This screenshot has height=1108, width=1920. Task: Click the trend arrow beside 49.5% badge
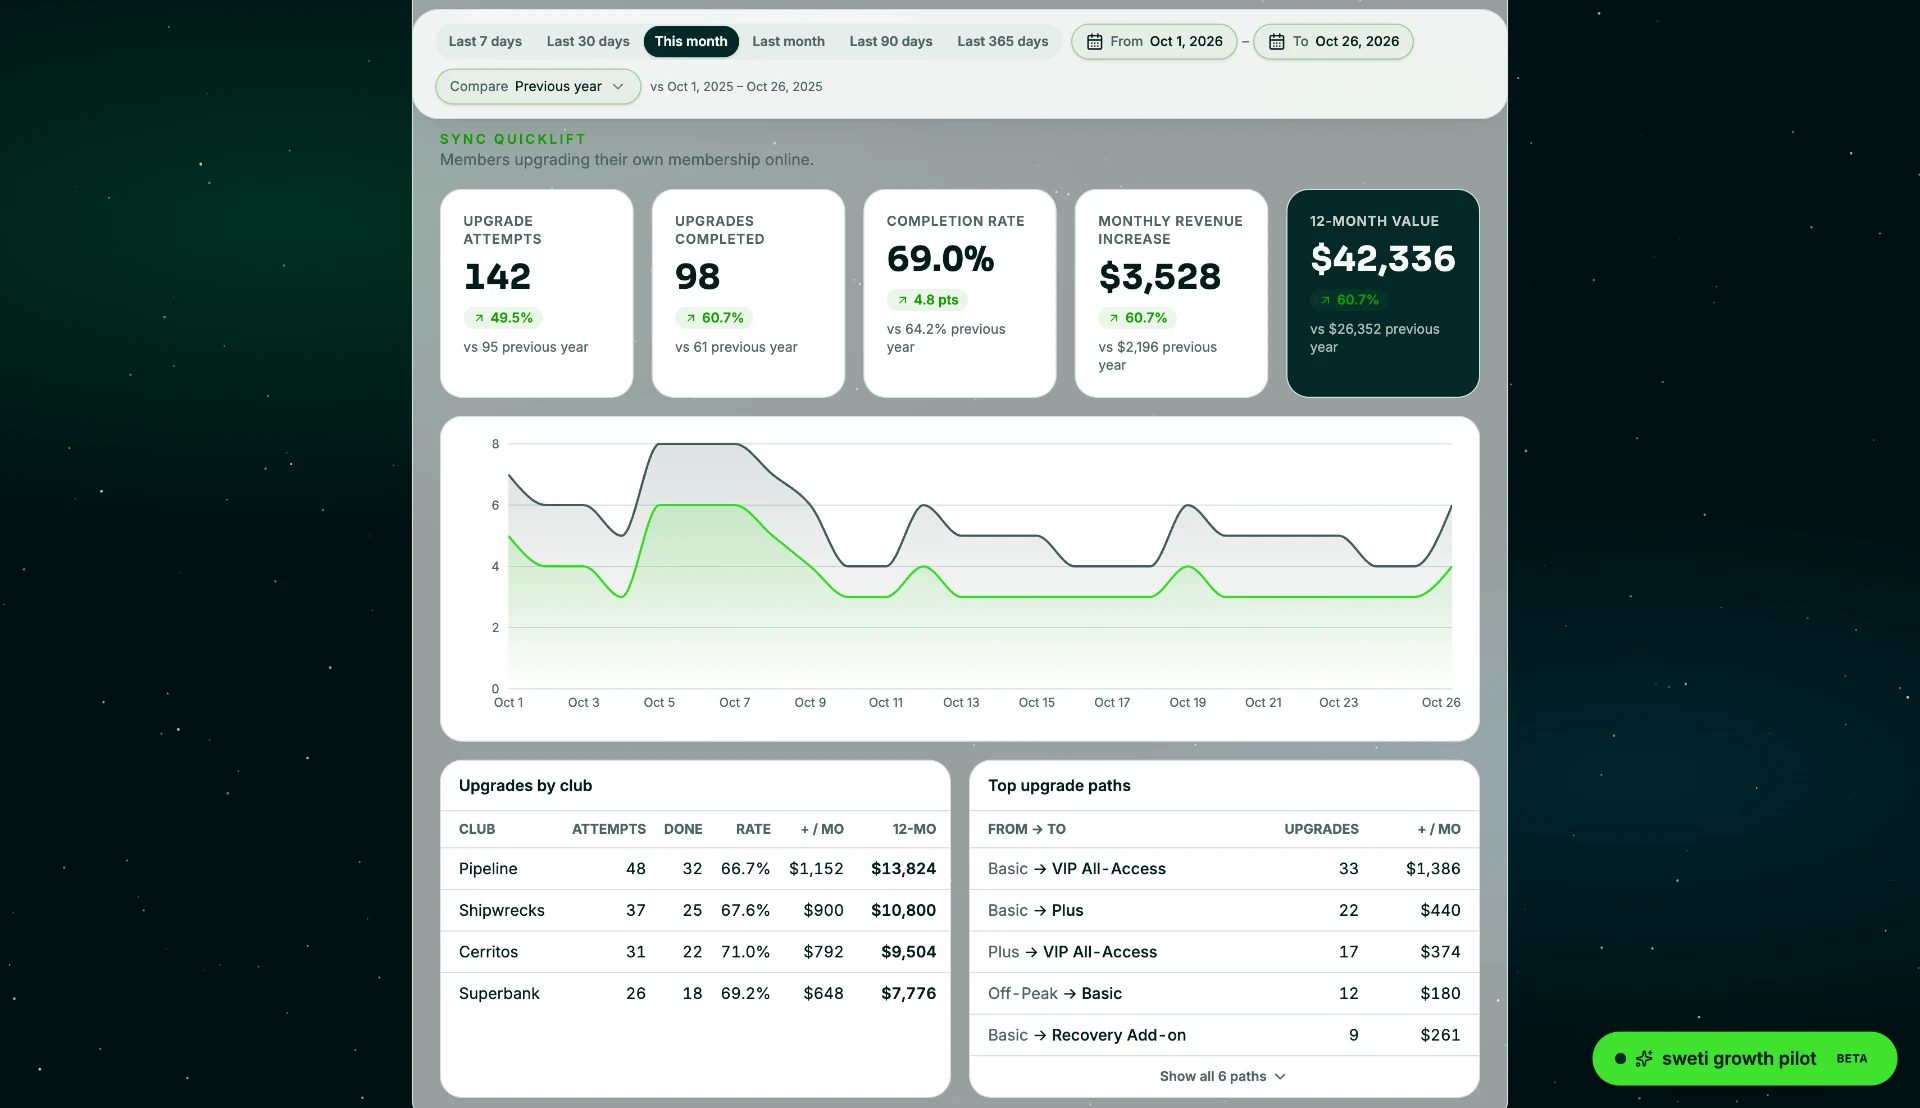point(479,318)
